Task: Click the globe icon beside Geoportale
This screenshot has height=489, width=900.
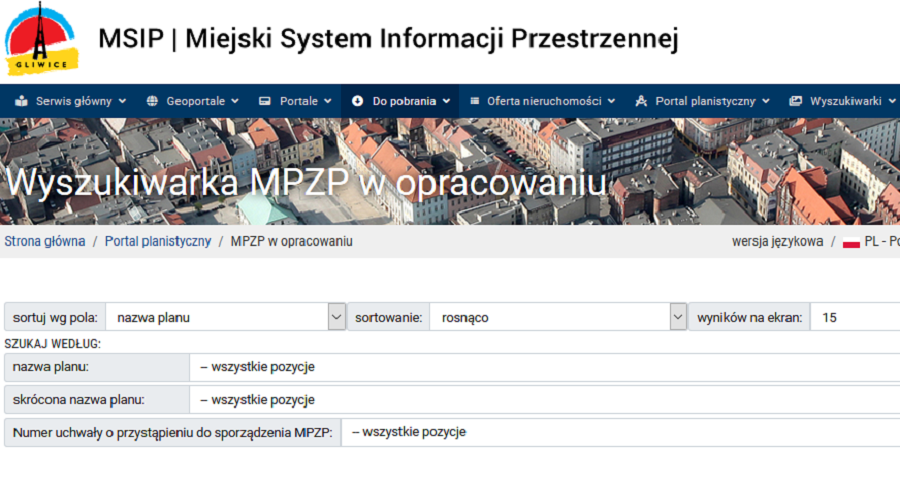Action: (x=152, y=101)
